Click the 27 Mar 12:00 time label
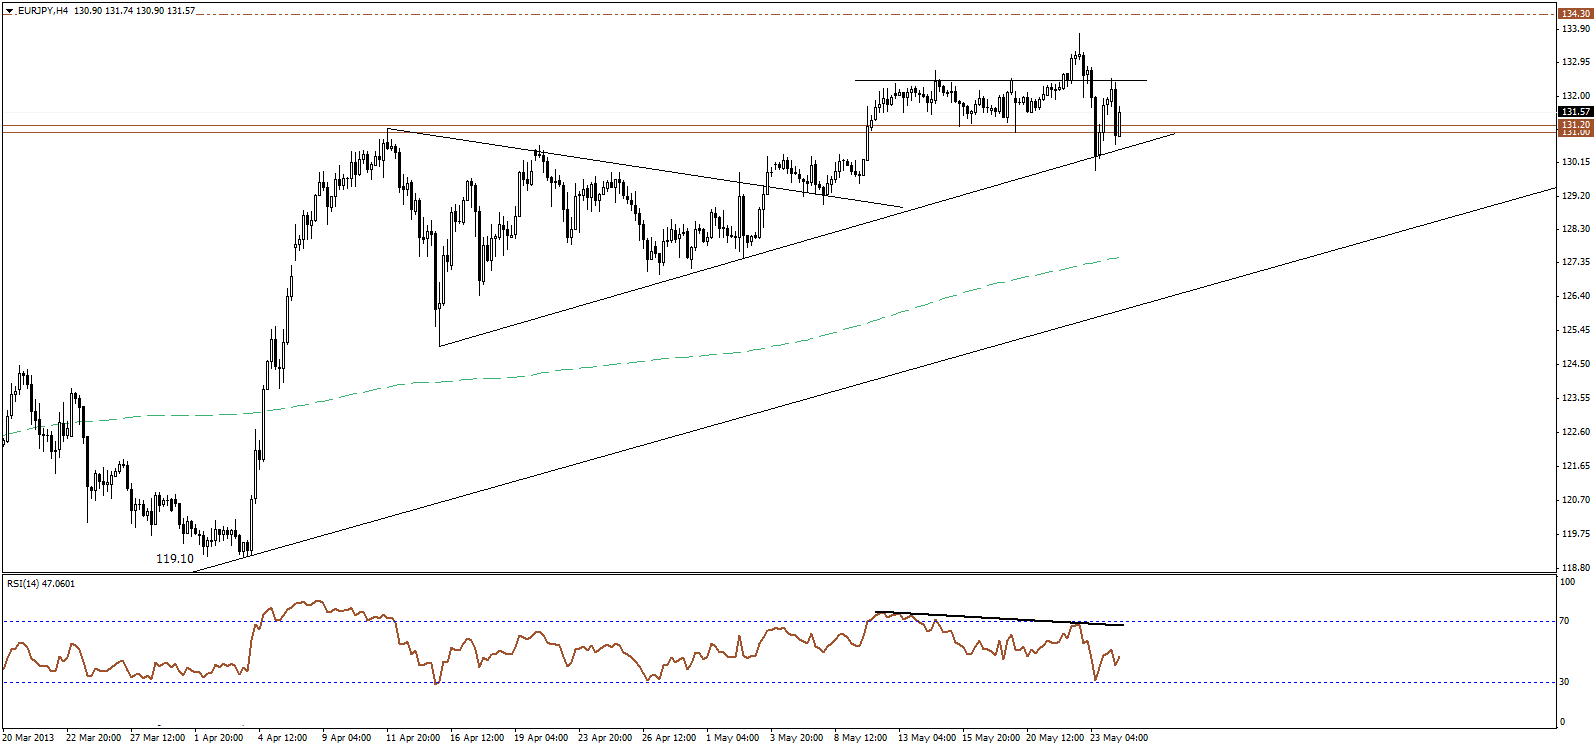 tap(158, 738)
